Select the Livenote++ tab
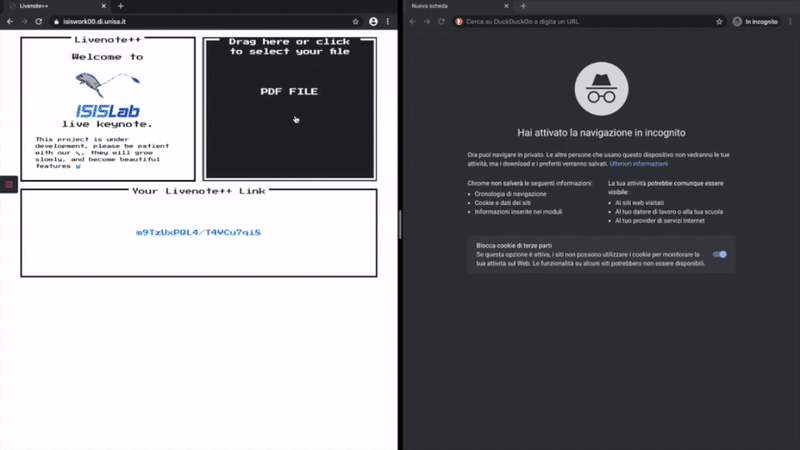The width and height of the screenshot is (800, 450). (x=57, y=6)
